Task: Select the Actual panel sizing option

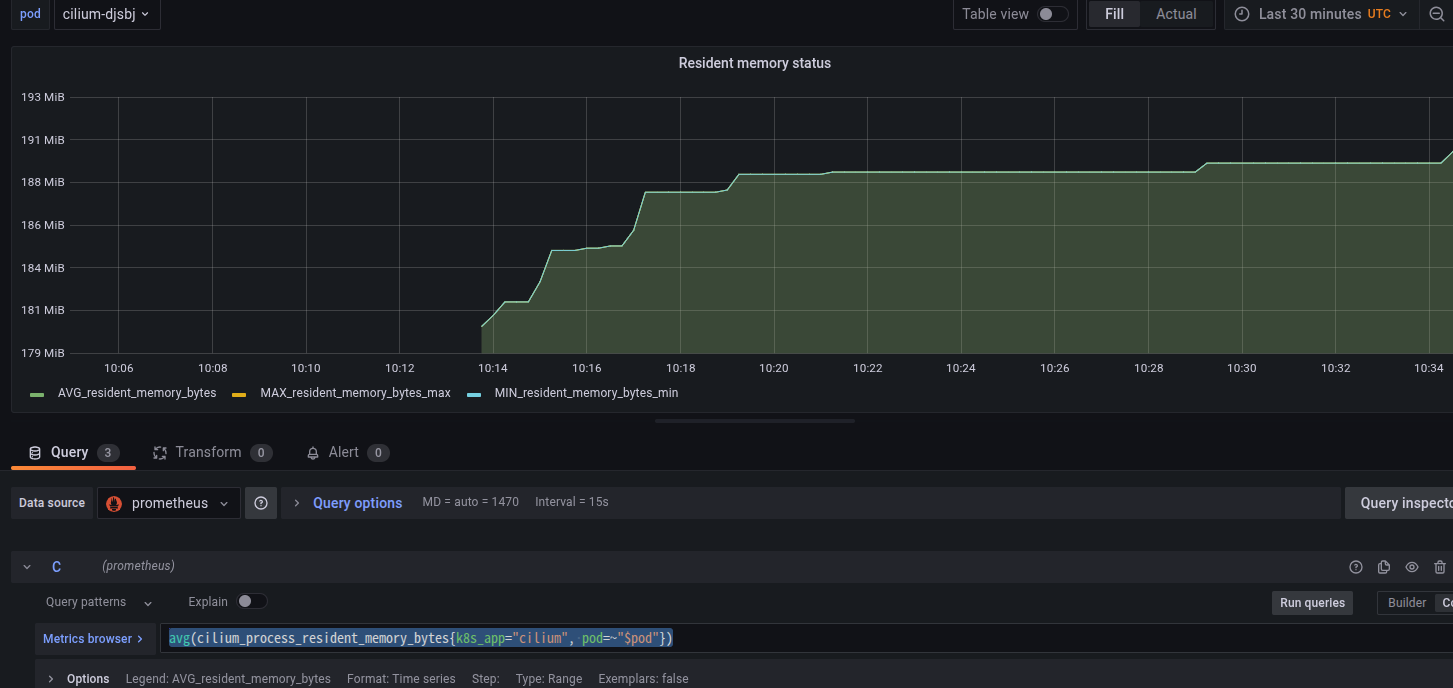Action: pos(1176,14)
